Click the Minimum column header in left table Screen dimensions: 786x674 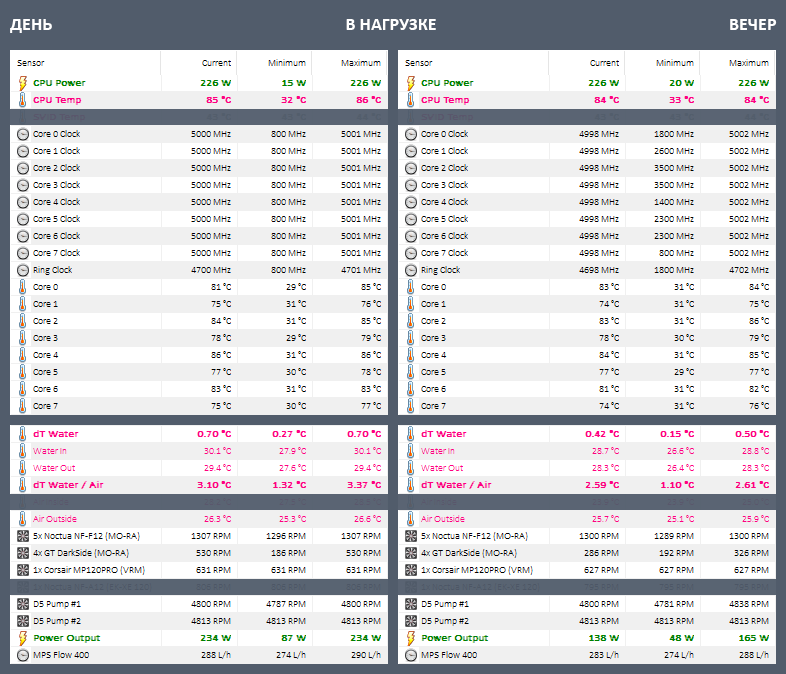click(287, 63)
